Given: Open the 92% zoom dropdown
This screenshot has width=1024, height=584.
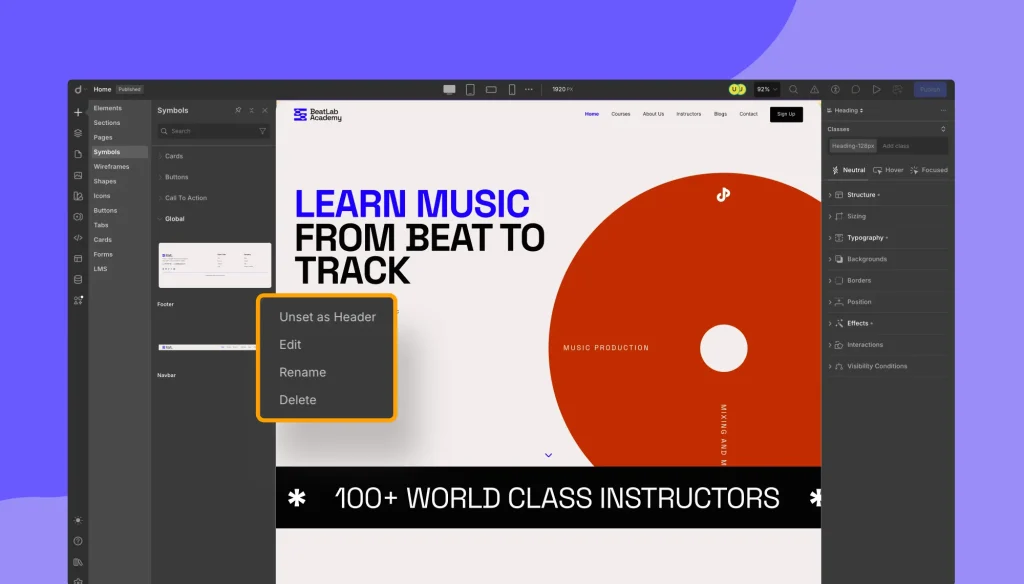Looking at the screenshot, I should (x=767, y=89).
